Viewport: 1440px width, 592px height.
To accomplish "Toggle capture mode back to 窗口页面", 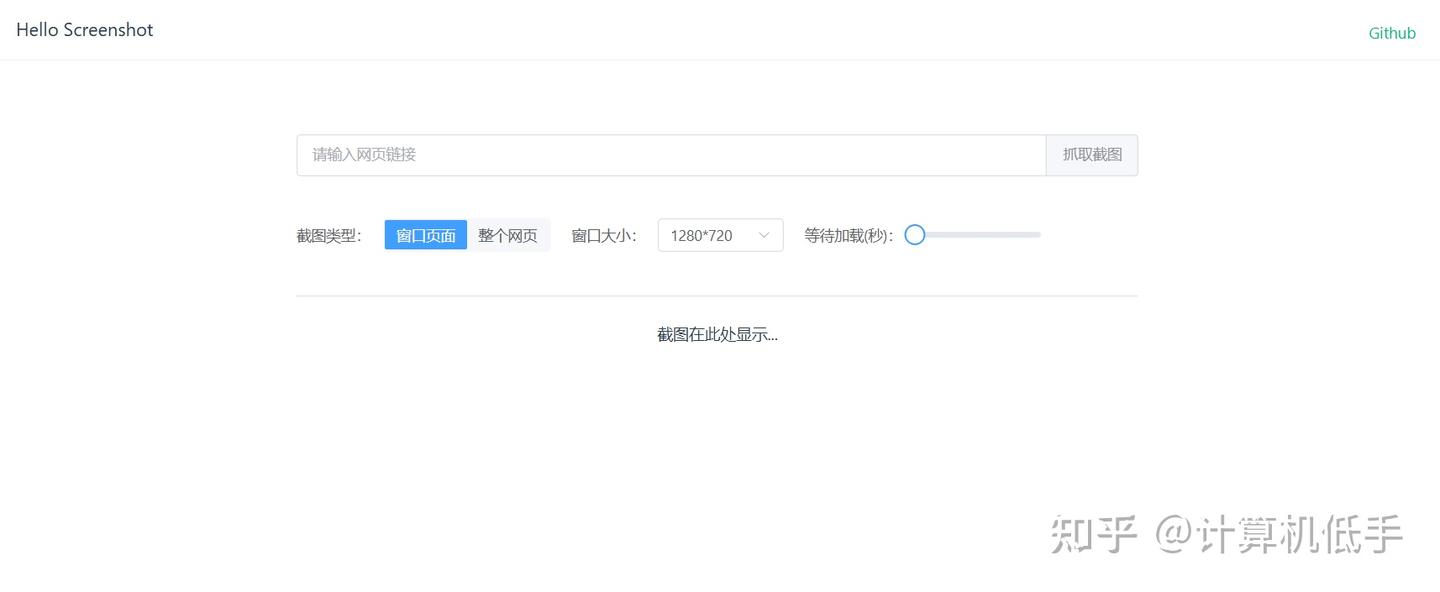I will (425, 234).
